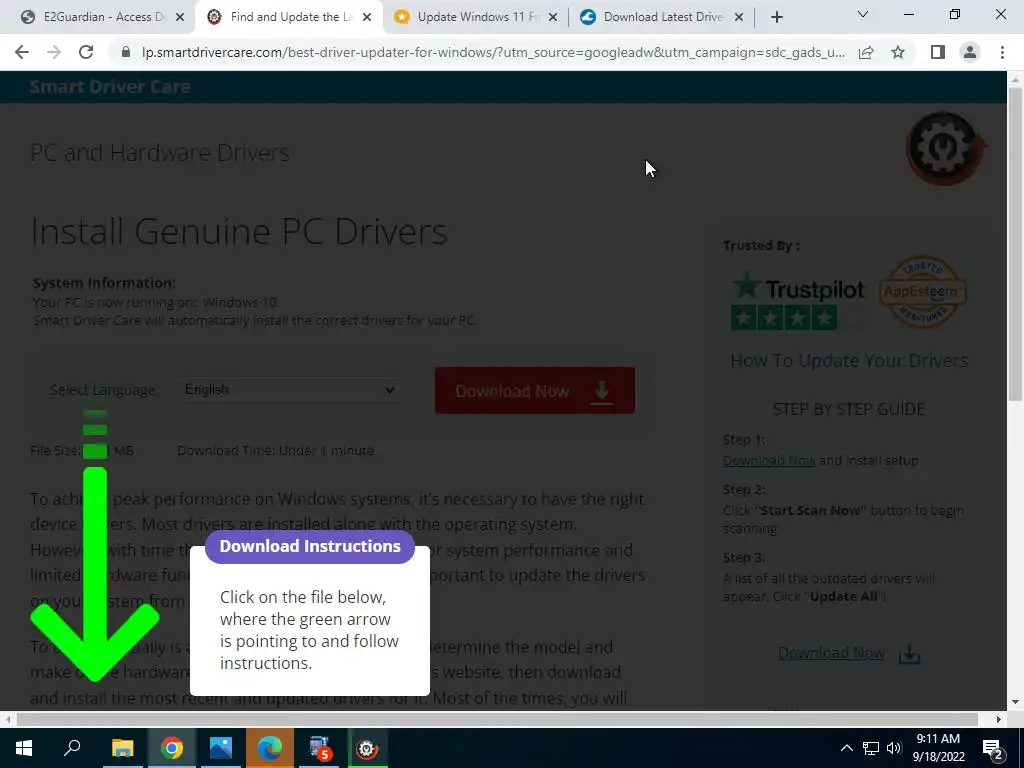Open the Select Language dropdown showing English

pyautogui.click(x=290, y=389)
